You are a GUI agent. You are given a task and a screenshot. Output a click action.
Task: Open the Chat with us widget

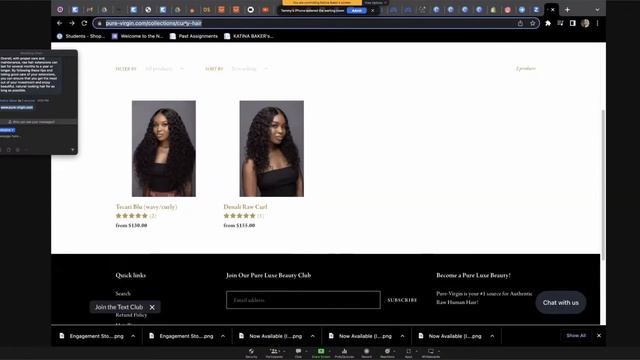pos(560,302)
